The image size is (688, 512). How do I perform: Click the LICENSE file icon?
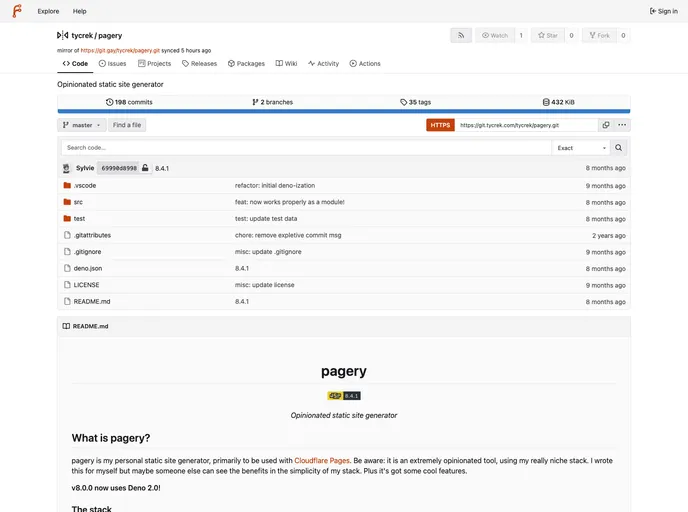(67, 285)
